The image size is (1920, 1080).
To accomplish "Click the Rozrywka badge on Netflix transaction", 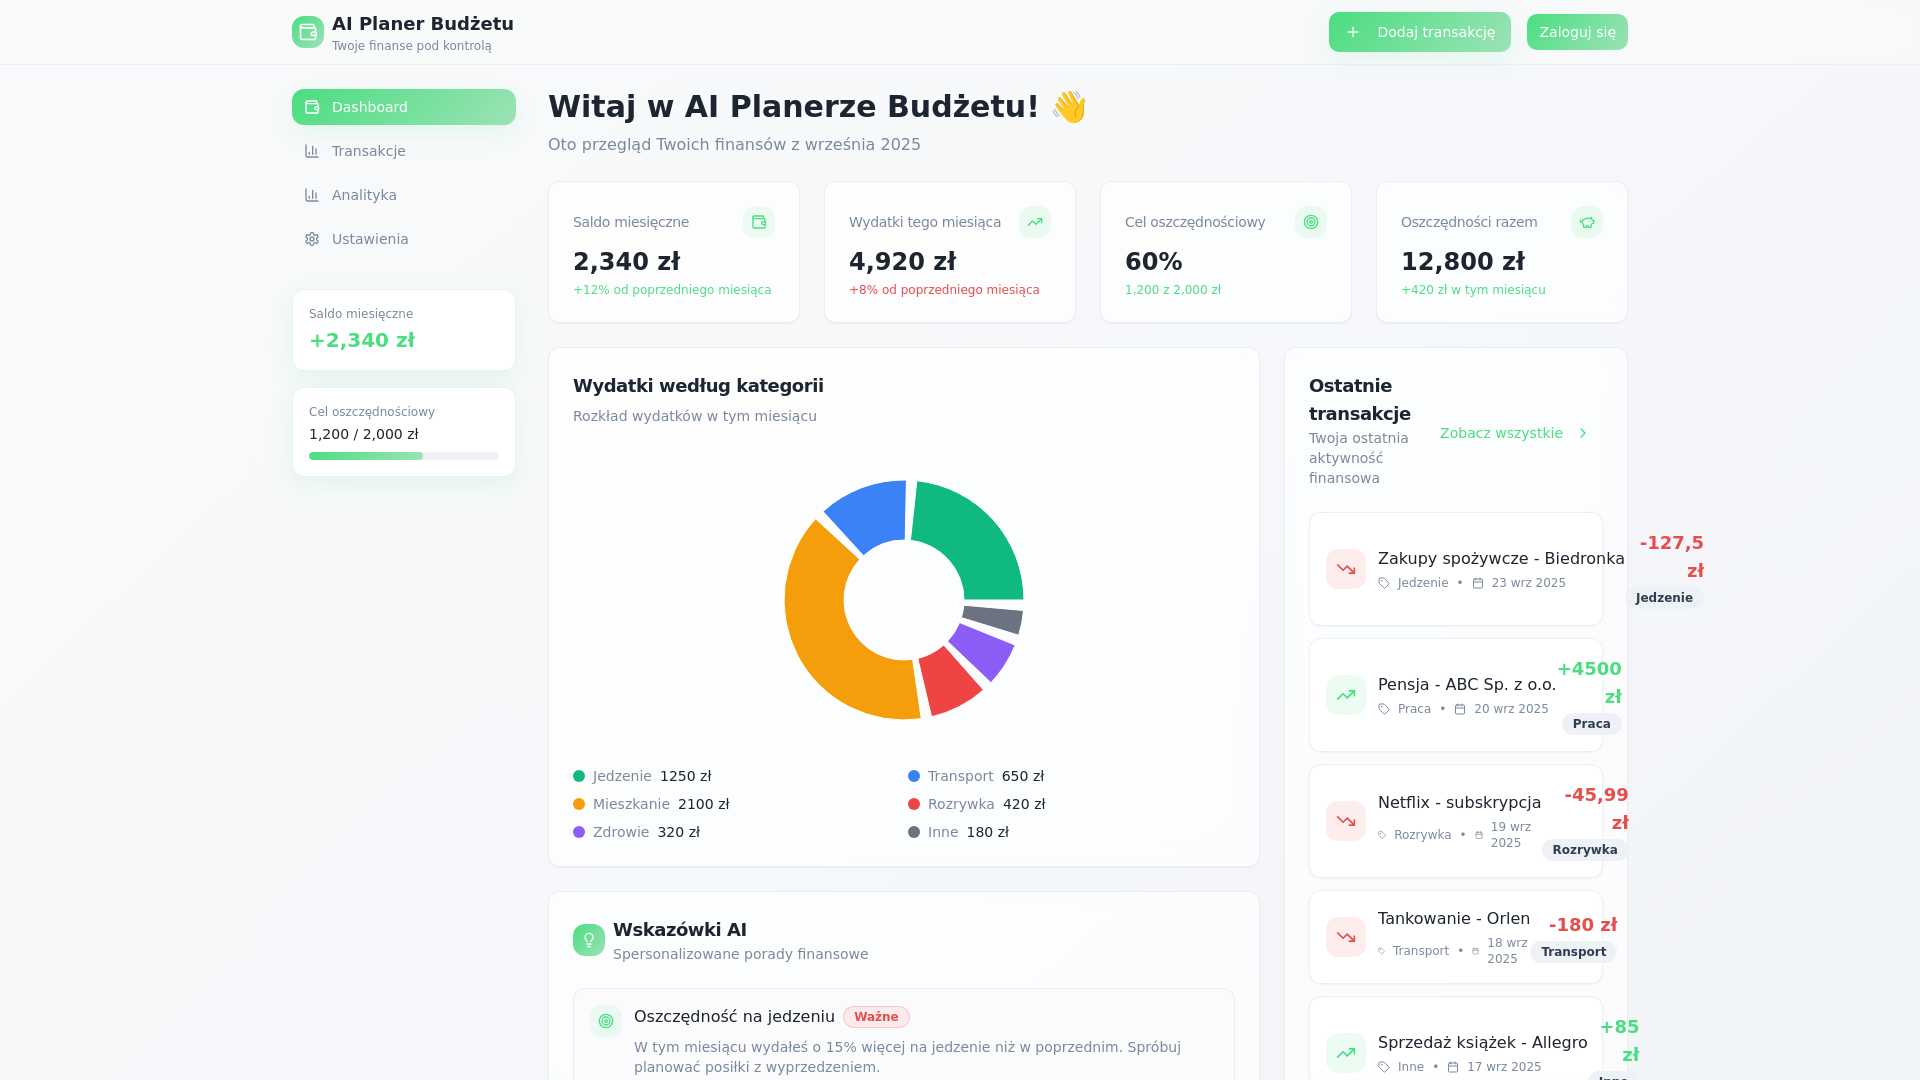I will (x=1585, y=850).
